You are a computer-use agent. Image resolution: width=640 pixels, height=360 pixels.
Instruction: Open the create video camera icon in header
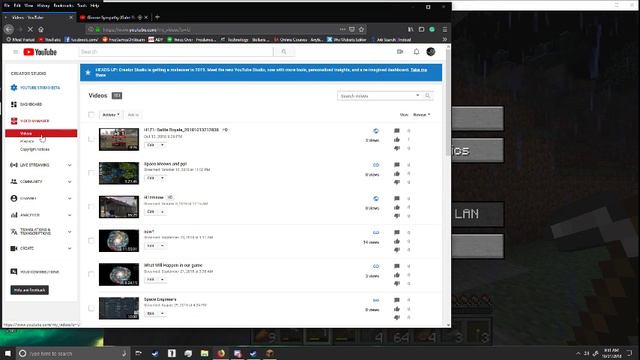tap(400, 52)
